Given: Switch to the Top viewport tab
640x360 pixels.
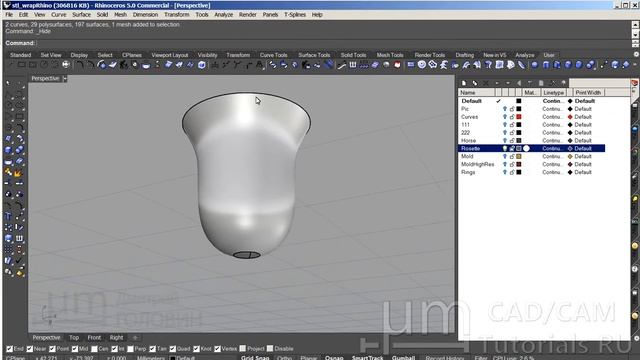Looking at the screenshot, I should [74, 338].
